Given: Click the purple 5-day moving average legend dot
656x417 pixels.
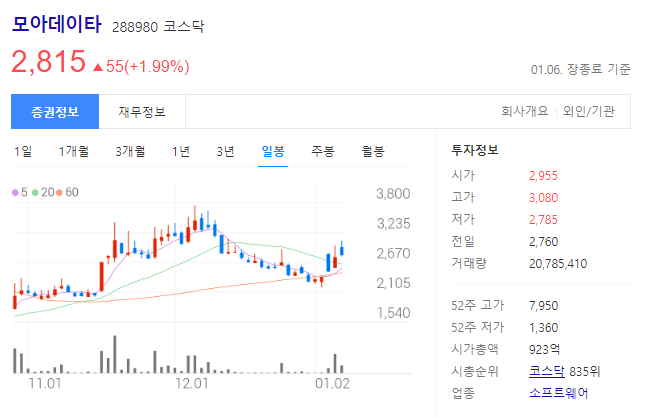Looking at the screenshot, I should pos(15,192).
